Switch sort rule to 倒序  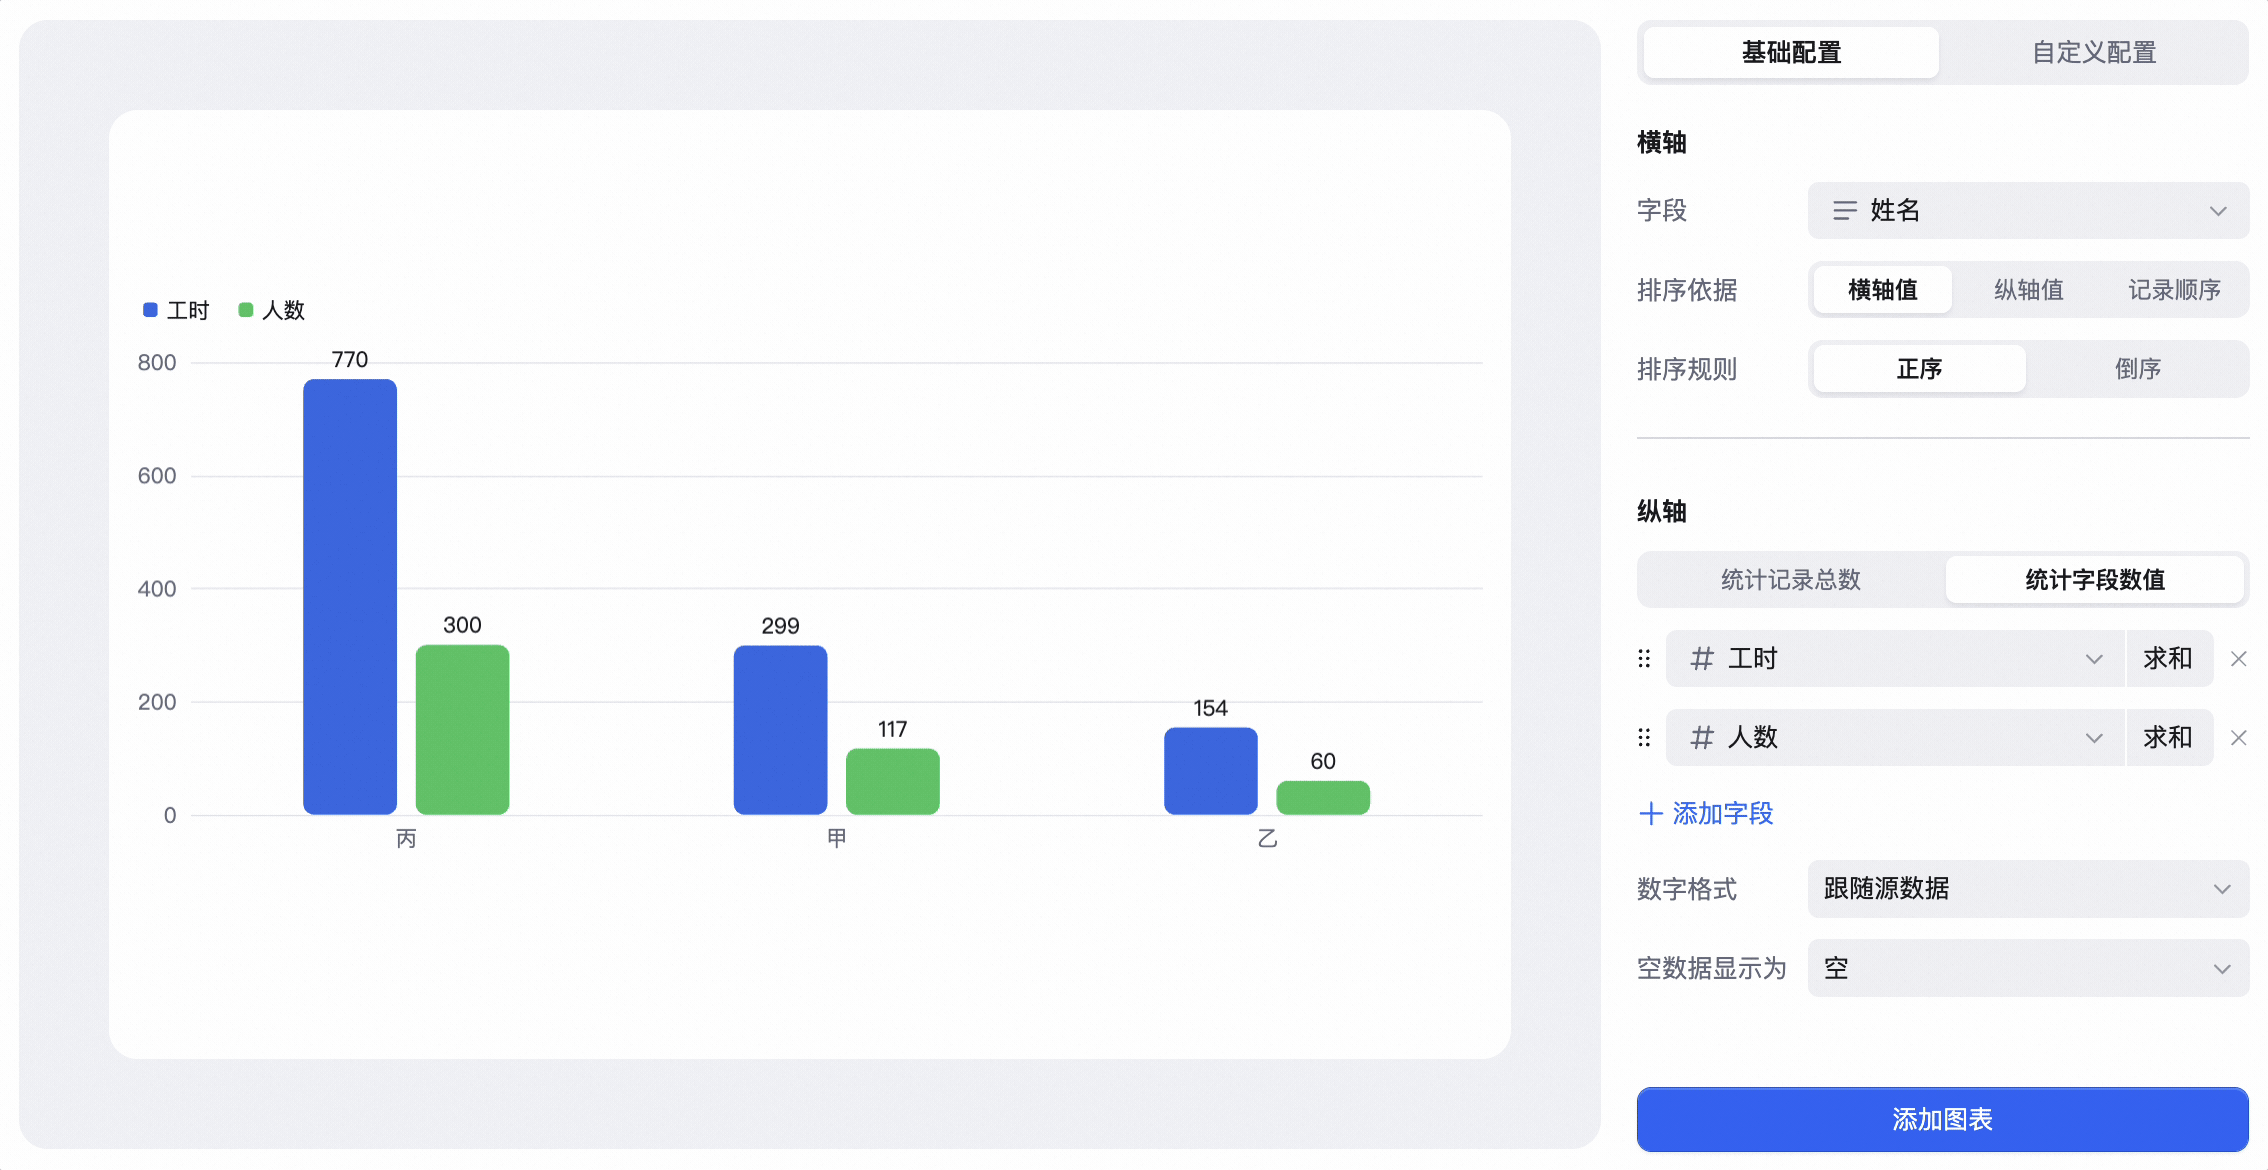click(2138, 369)
